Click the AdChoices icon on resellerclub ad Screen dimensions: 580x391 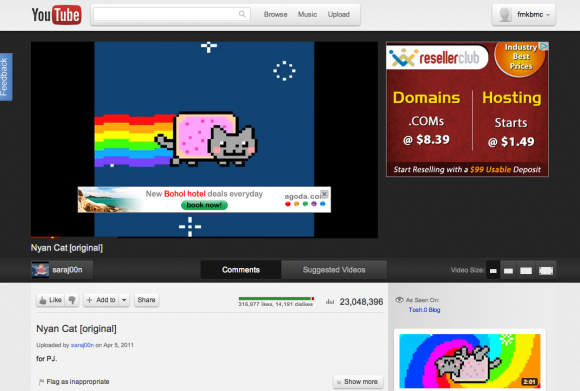pos(543,46)
